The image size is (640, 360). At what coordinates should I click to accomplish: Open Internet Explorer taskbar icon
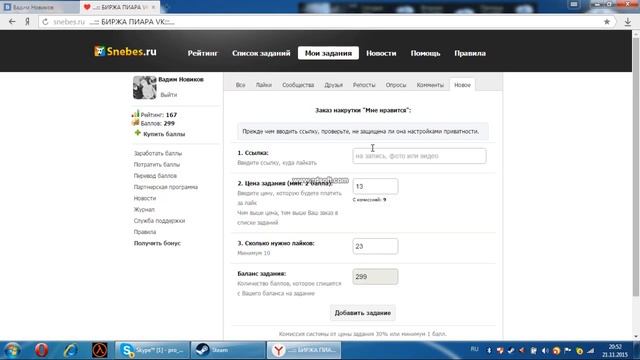pos(70,350)
